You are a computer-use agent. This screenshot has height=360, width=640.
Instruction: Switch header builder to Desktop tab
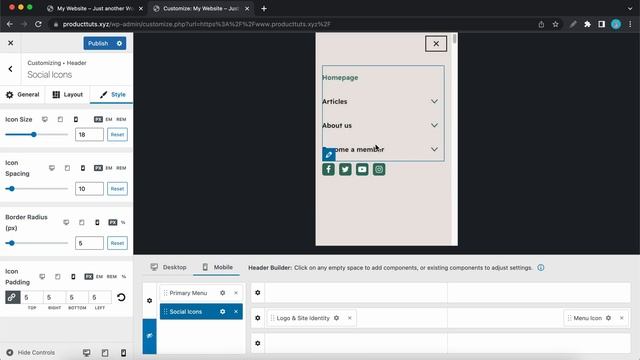pos(168,267)
